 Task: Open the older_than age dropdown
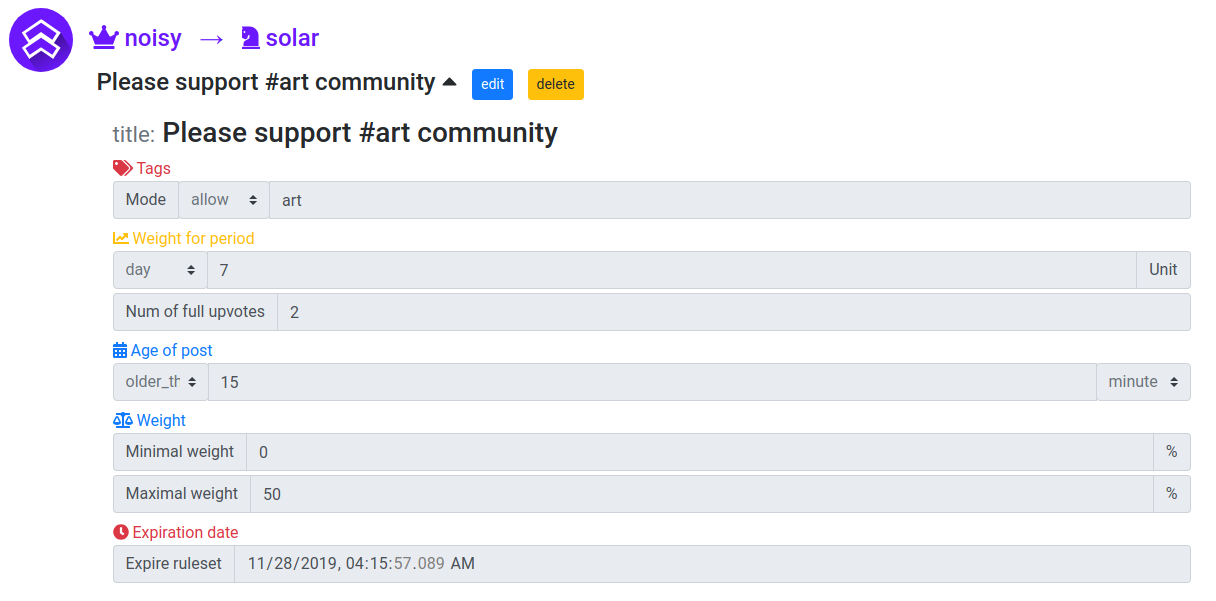coord(160,382)
